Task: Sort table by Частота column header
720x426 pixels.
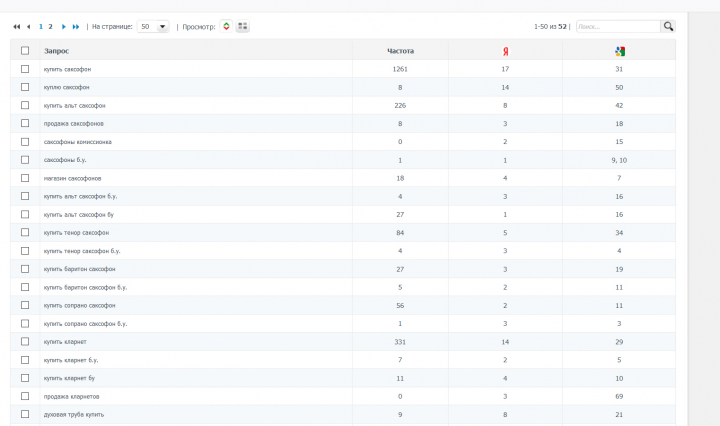Action: pyautogui.click(x=400, y=51)
